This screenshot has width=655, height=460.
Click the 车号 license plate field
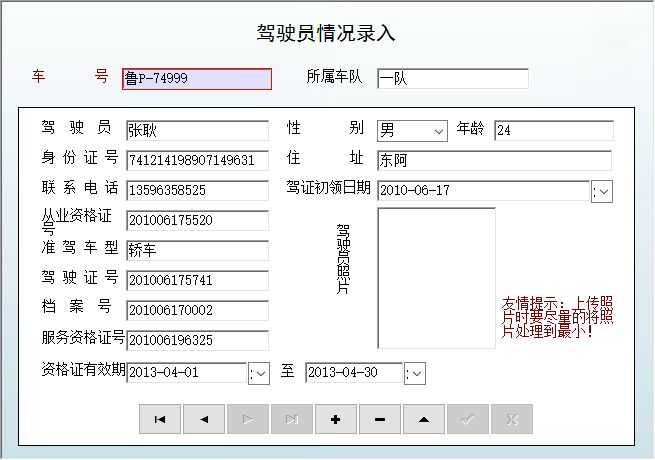click(x=197, y=79)
